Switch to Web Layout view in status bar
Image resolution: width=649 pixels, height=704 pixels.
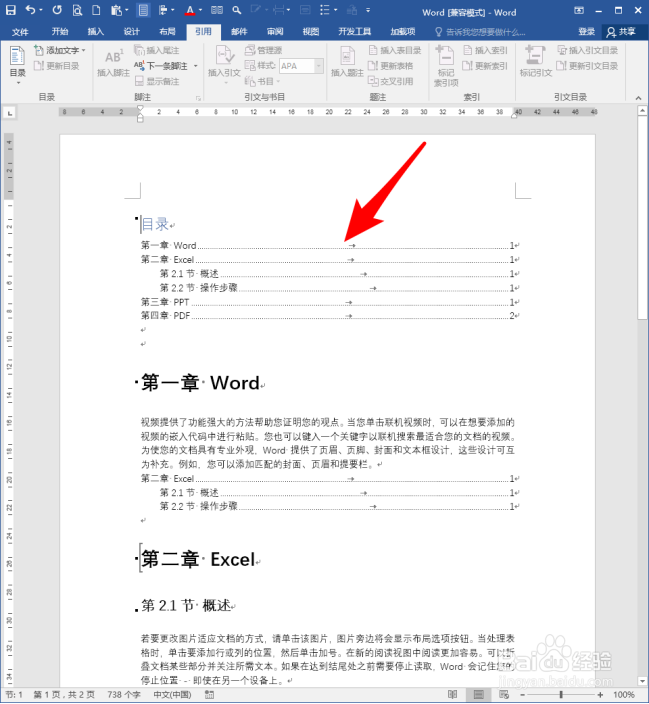(x=504, y=695)
